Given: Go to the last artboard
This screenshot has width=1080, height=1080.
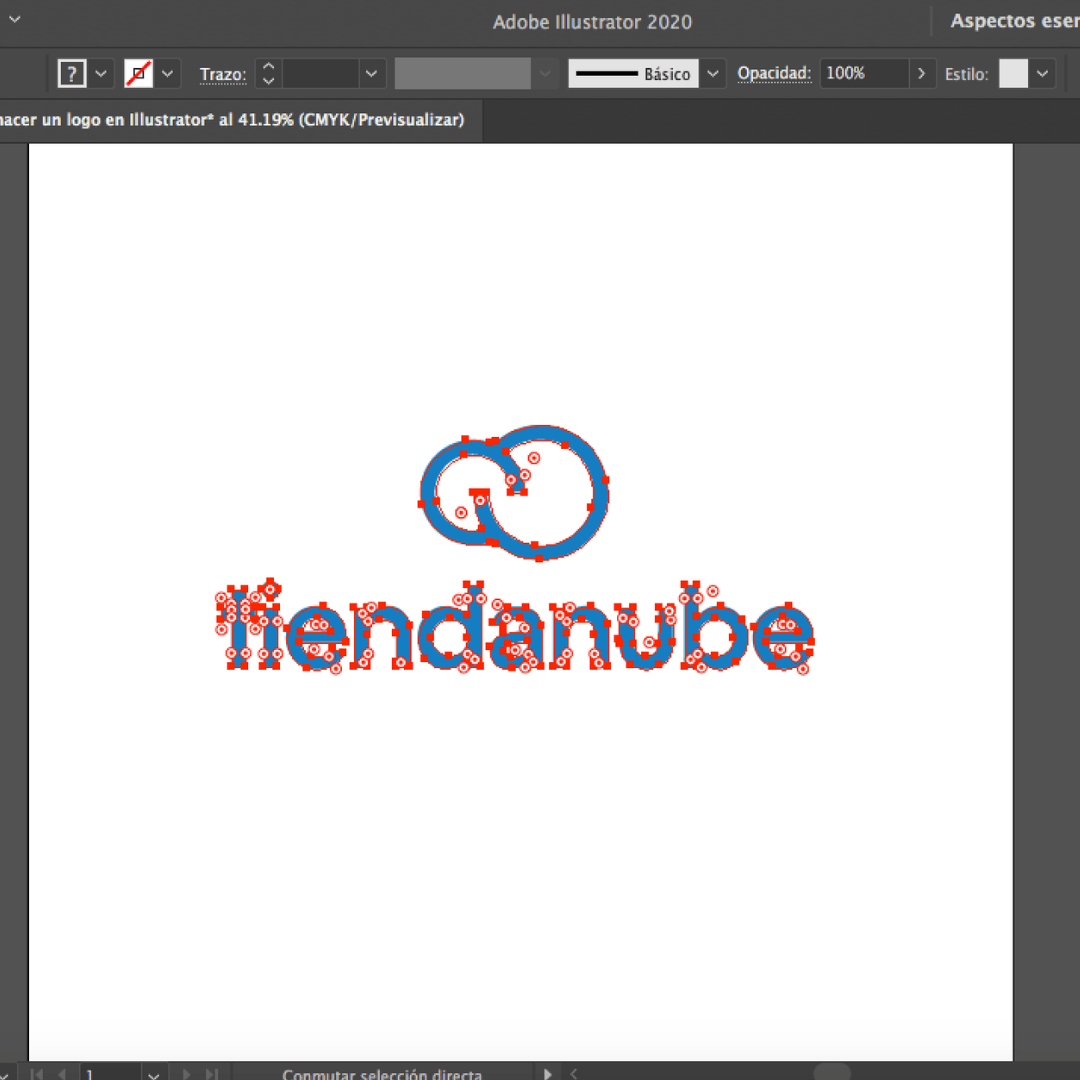Looking at the screenshot, I should [x=211, y=1074].
